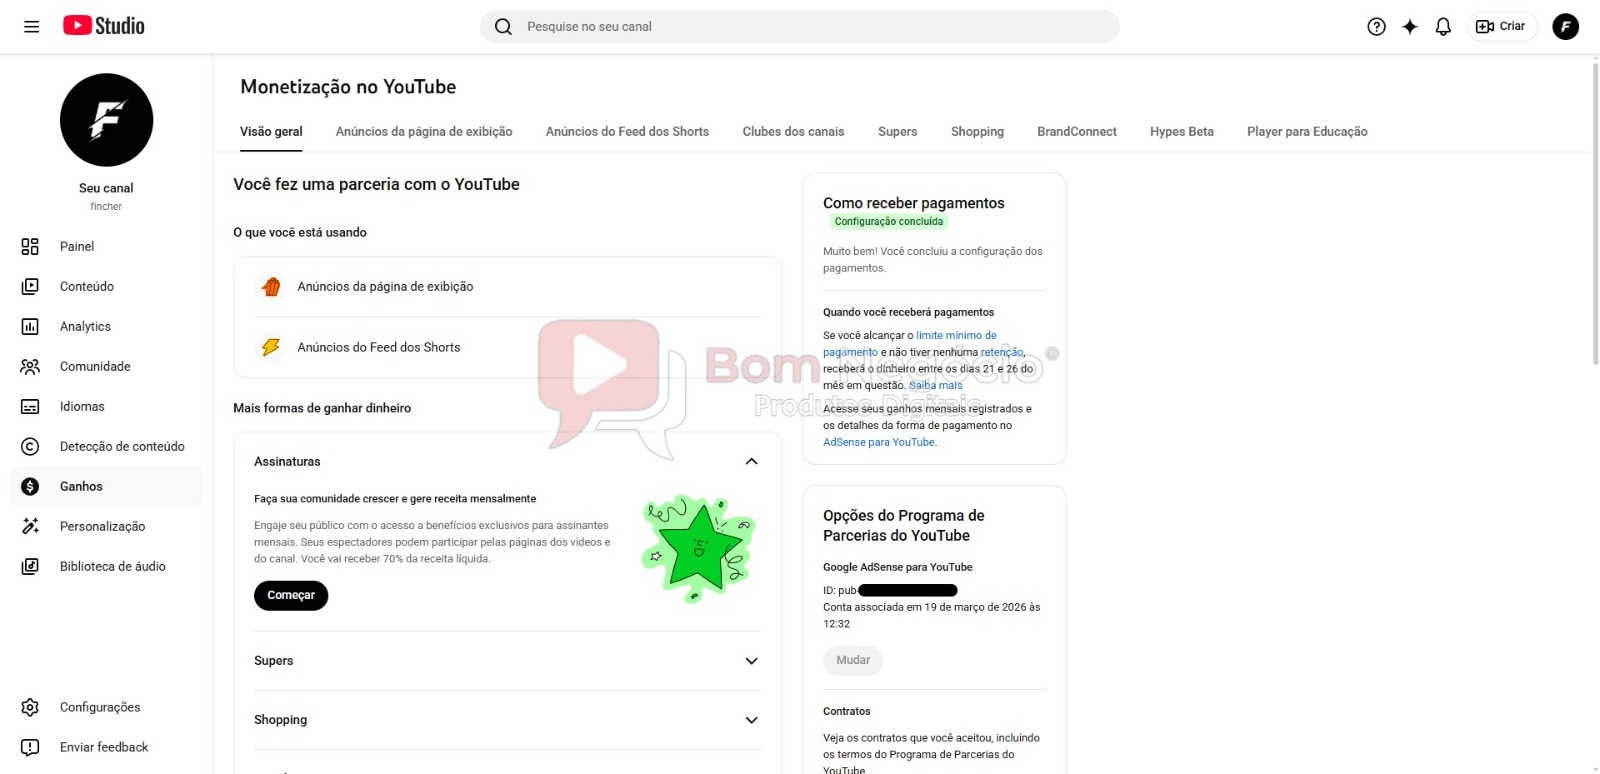Expand the Supers section chevron

[x=752, y=661]
